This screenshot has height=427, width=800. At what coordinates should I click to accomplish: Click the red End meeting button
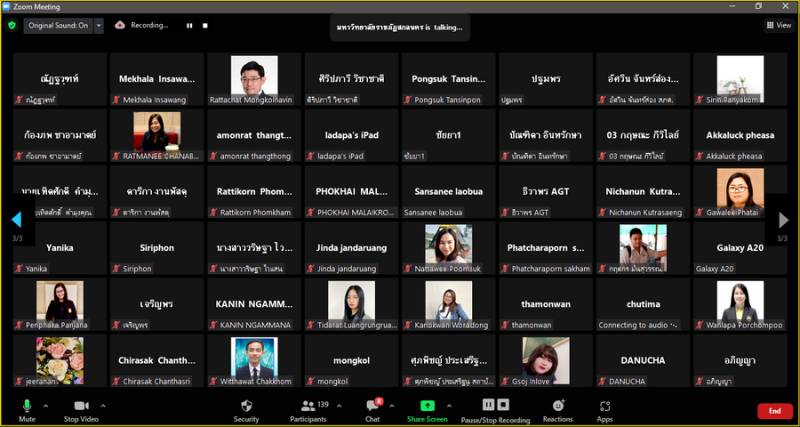(x=774, y=411)
